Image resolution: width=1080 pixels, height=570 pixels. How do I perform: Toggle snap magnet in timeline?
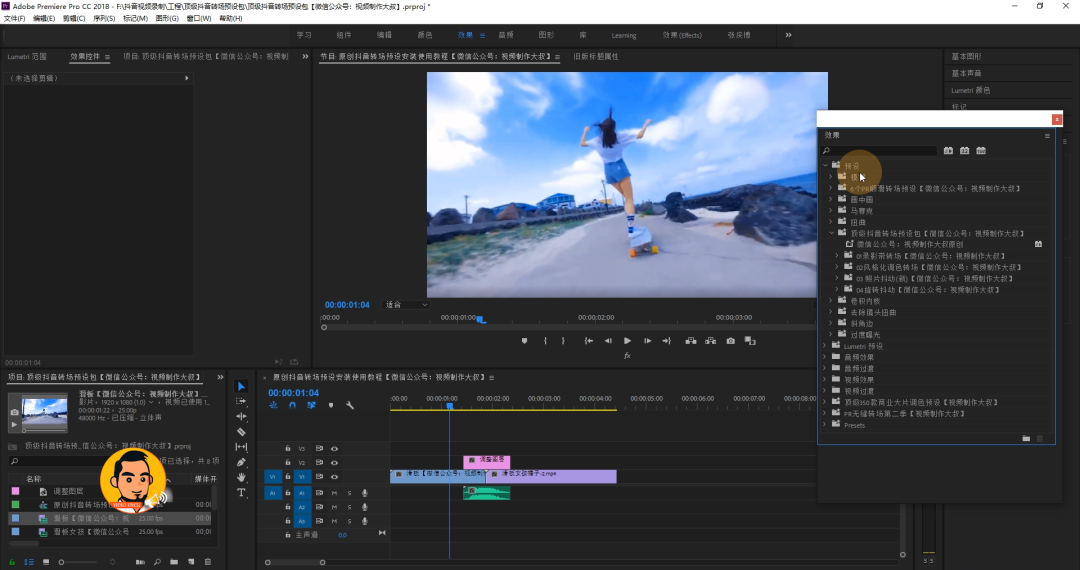tap(292, 405)
